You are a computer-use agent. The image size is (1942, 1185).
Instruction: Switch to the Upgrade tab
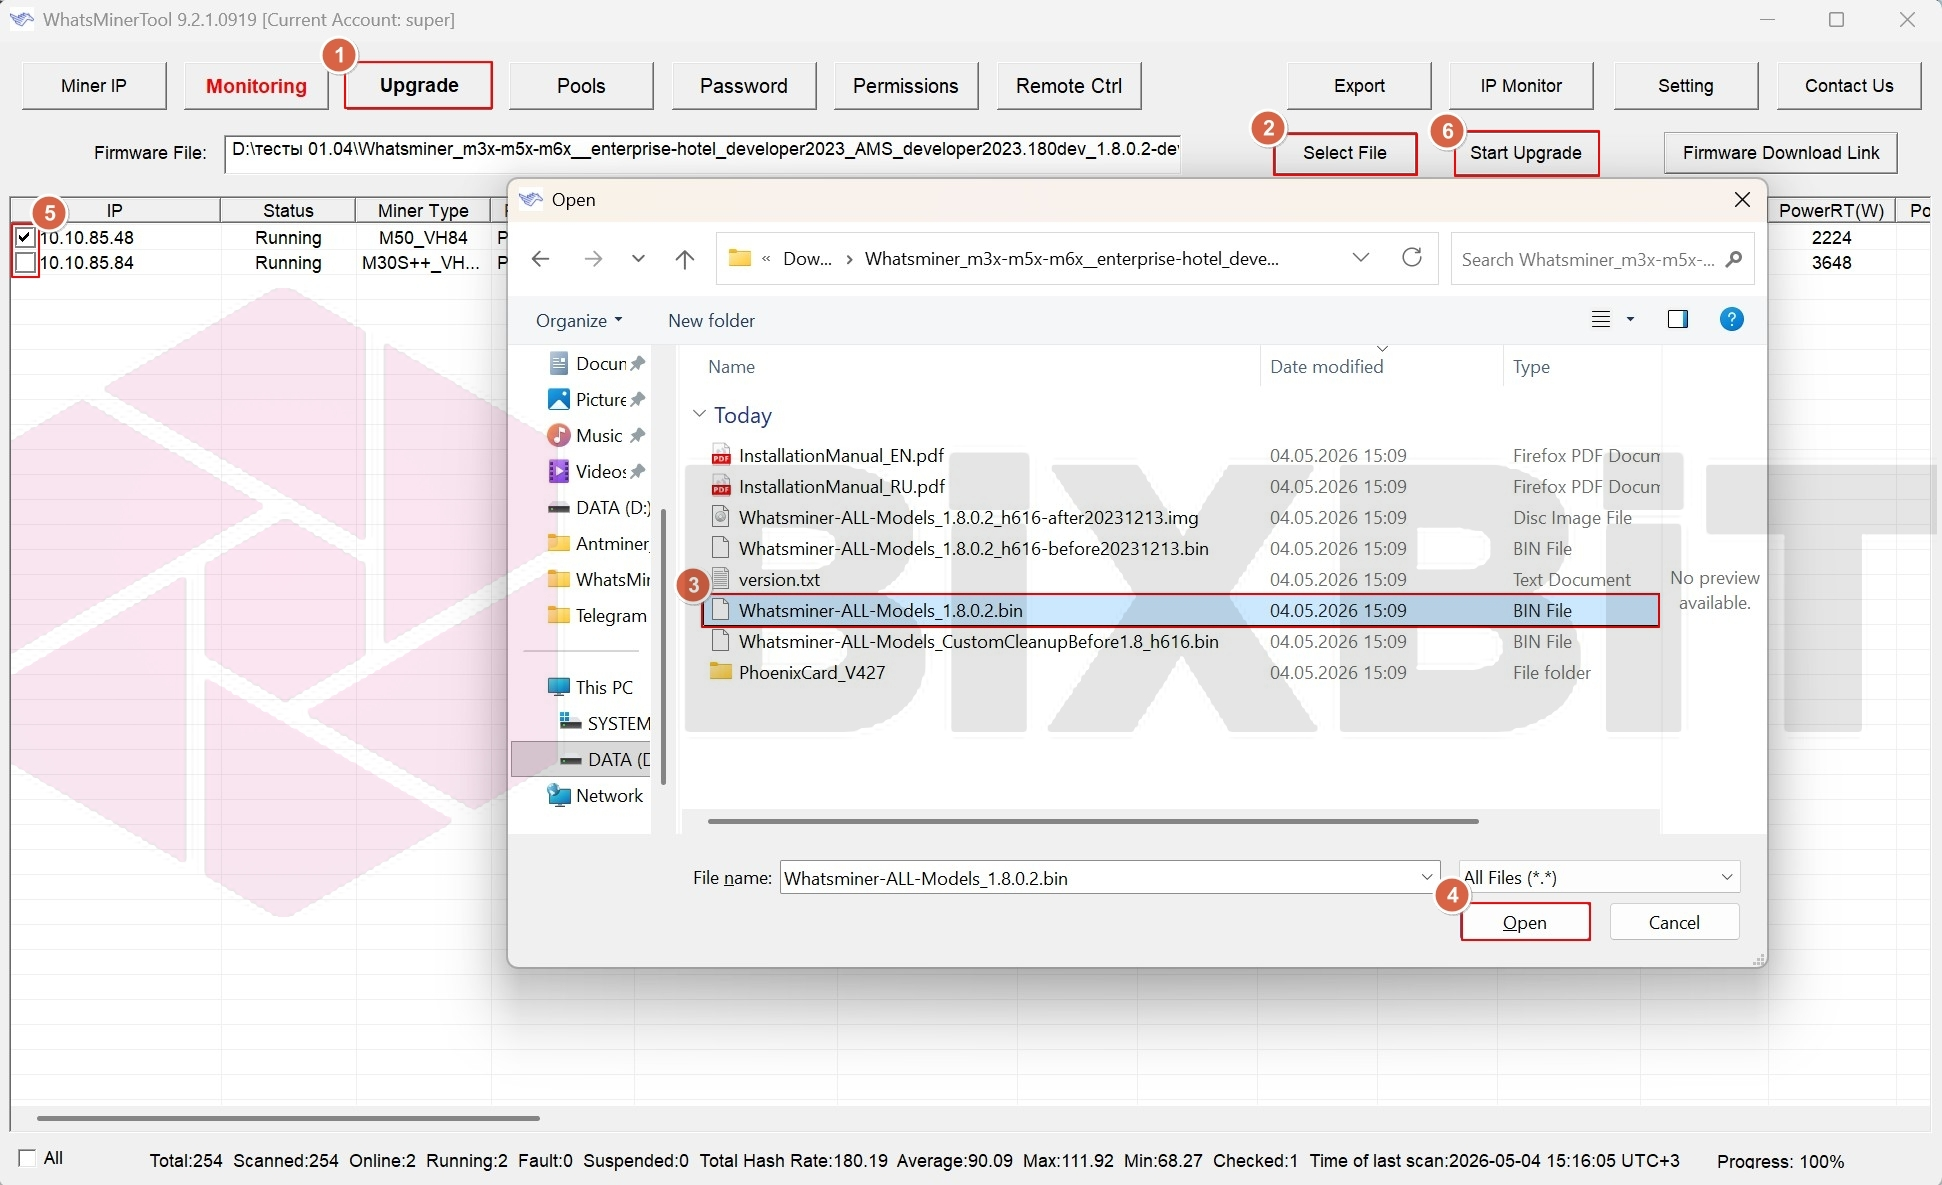[x=419, y=85]
